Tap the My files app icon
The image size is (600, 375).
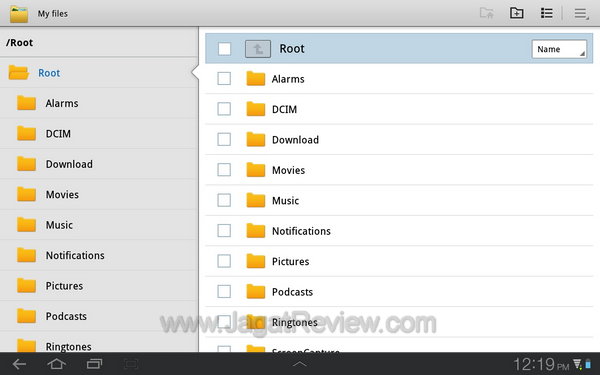pos(19,14)
